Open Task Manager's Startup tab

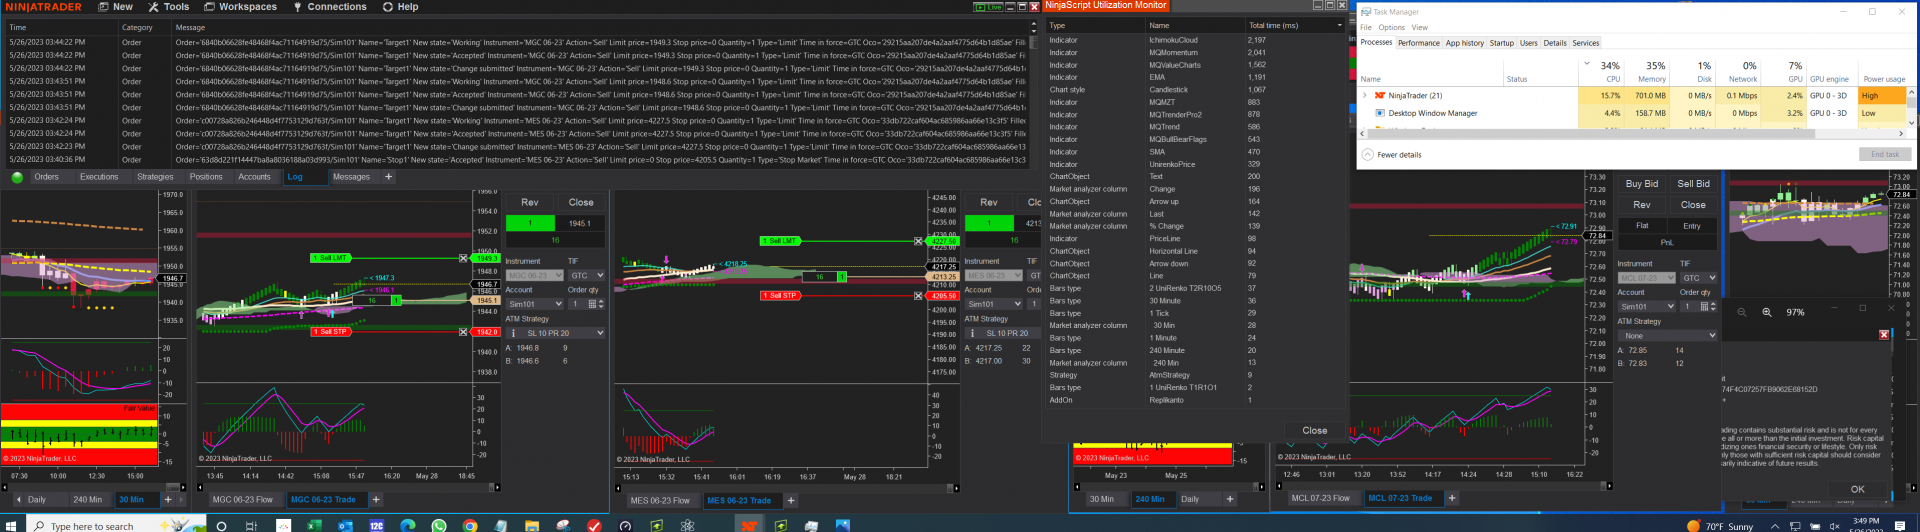coord(1501,43)
